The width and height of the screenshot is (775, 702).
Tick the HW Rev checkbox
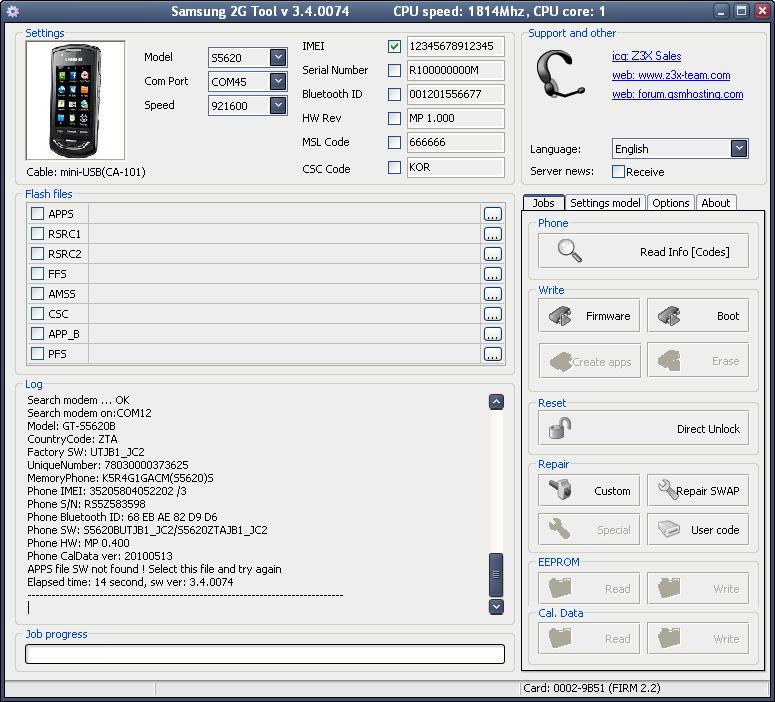pos(394,118)
